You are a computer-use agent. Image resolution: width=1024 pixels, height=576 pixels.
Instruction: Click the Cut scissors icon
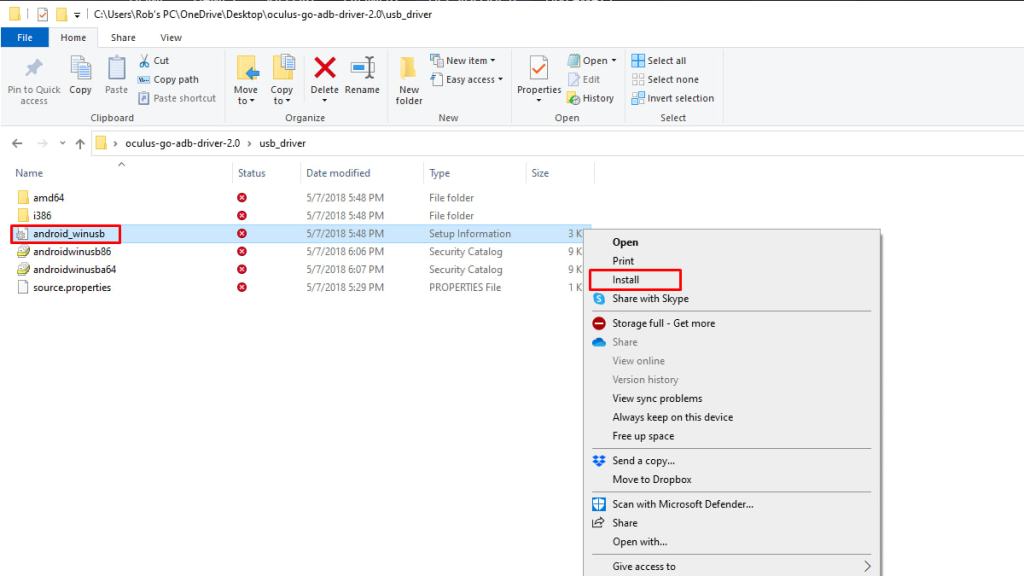[144, 61]
